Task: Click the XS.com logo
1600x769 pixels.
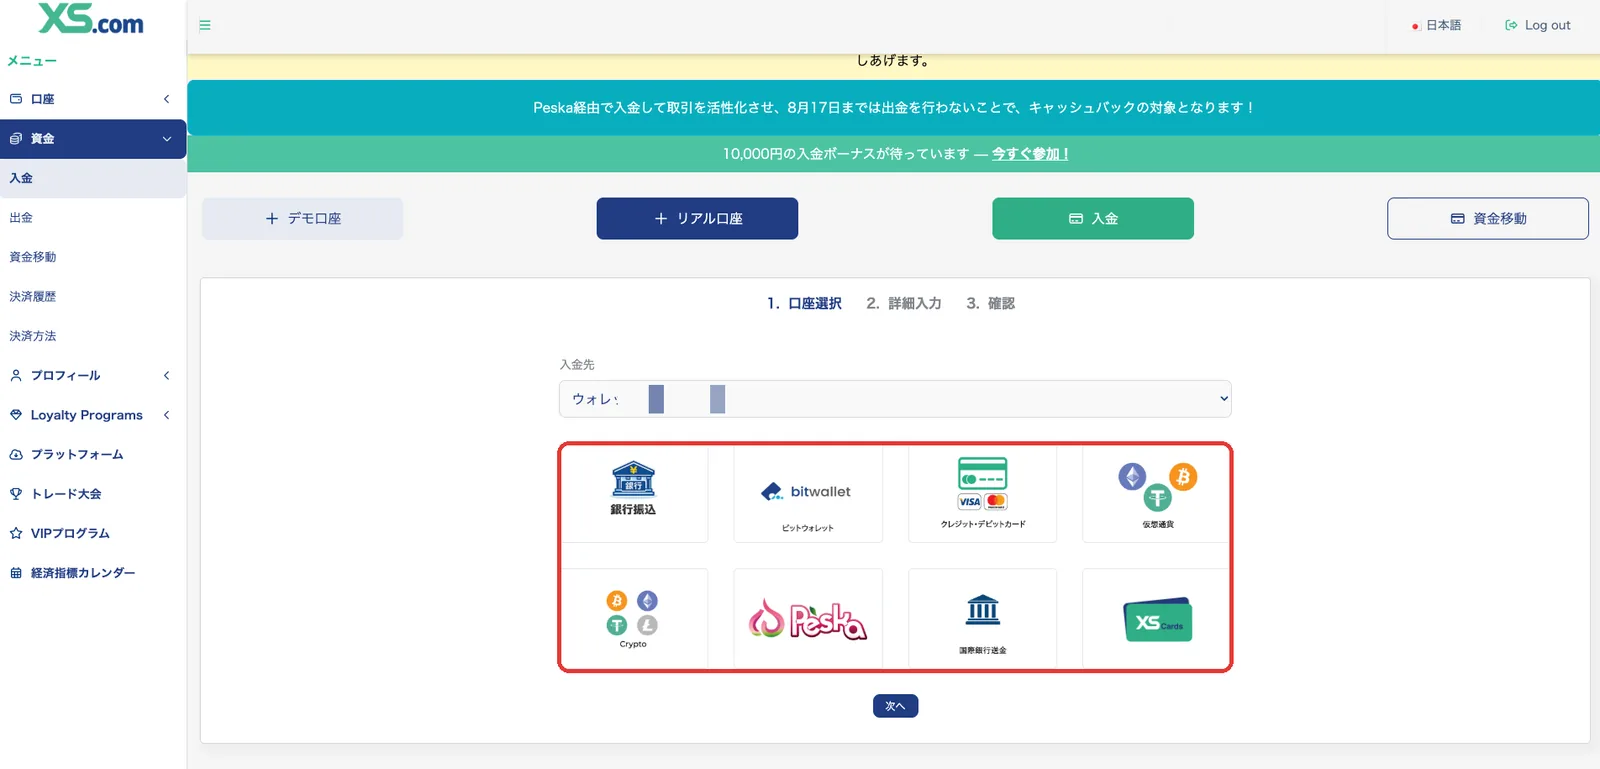Action: point(91,18)
